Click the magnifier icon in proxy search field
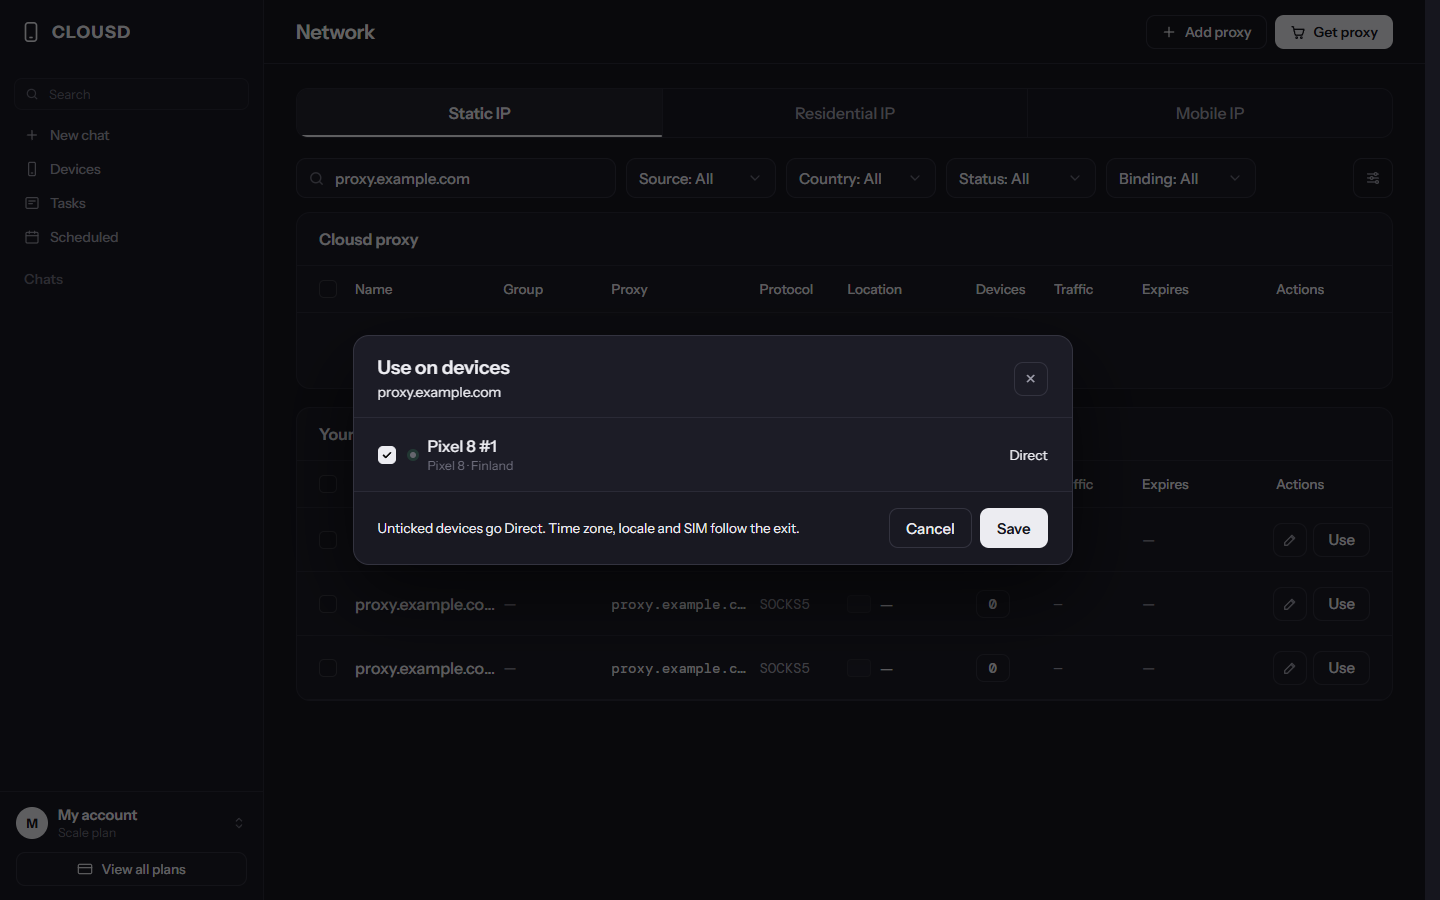 [317, 179]
